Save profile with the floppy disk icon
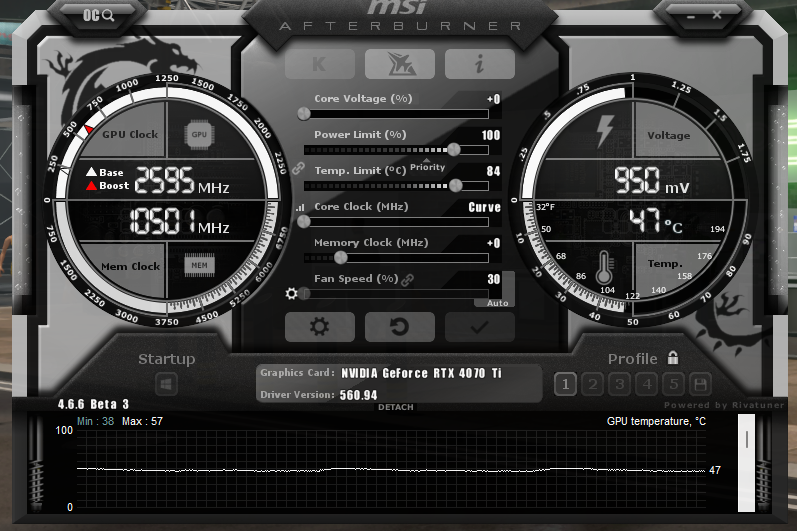The height and width of the screenshot is (531, 797). (700, 384)
